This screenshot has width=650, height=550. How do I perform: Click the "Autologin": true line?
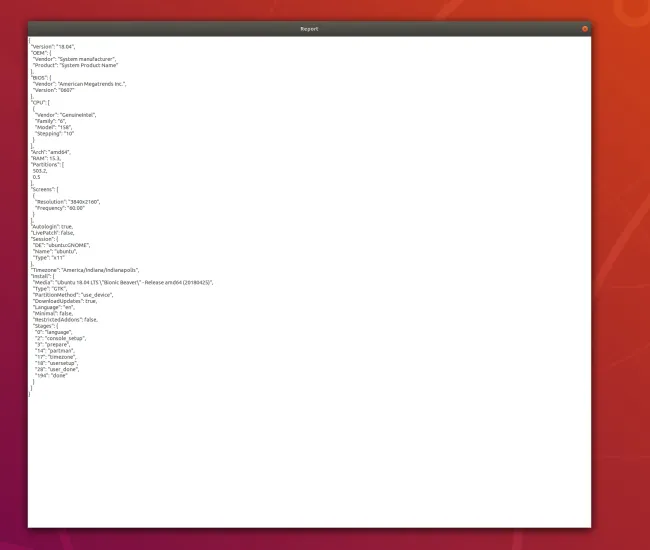point(52,227)
